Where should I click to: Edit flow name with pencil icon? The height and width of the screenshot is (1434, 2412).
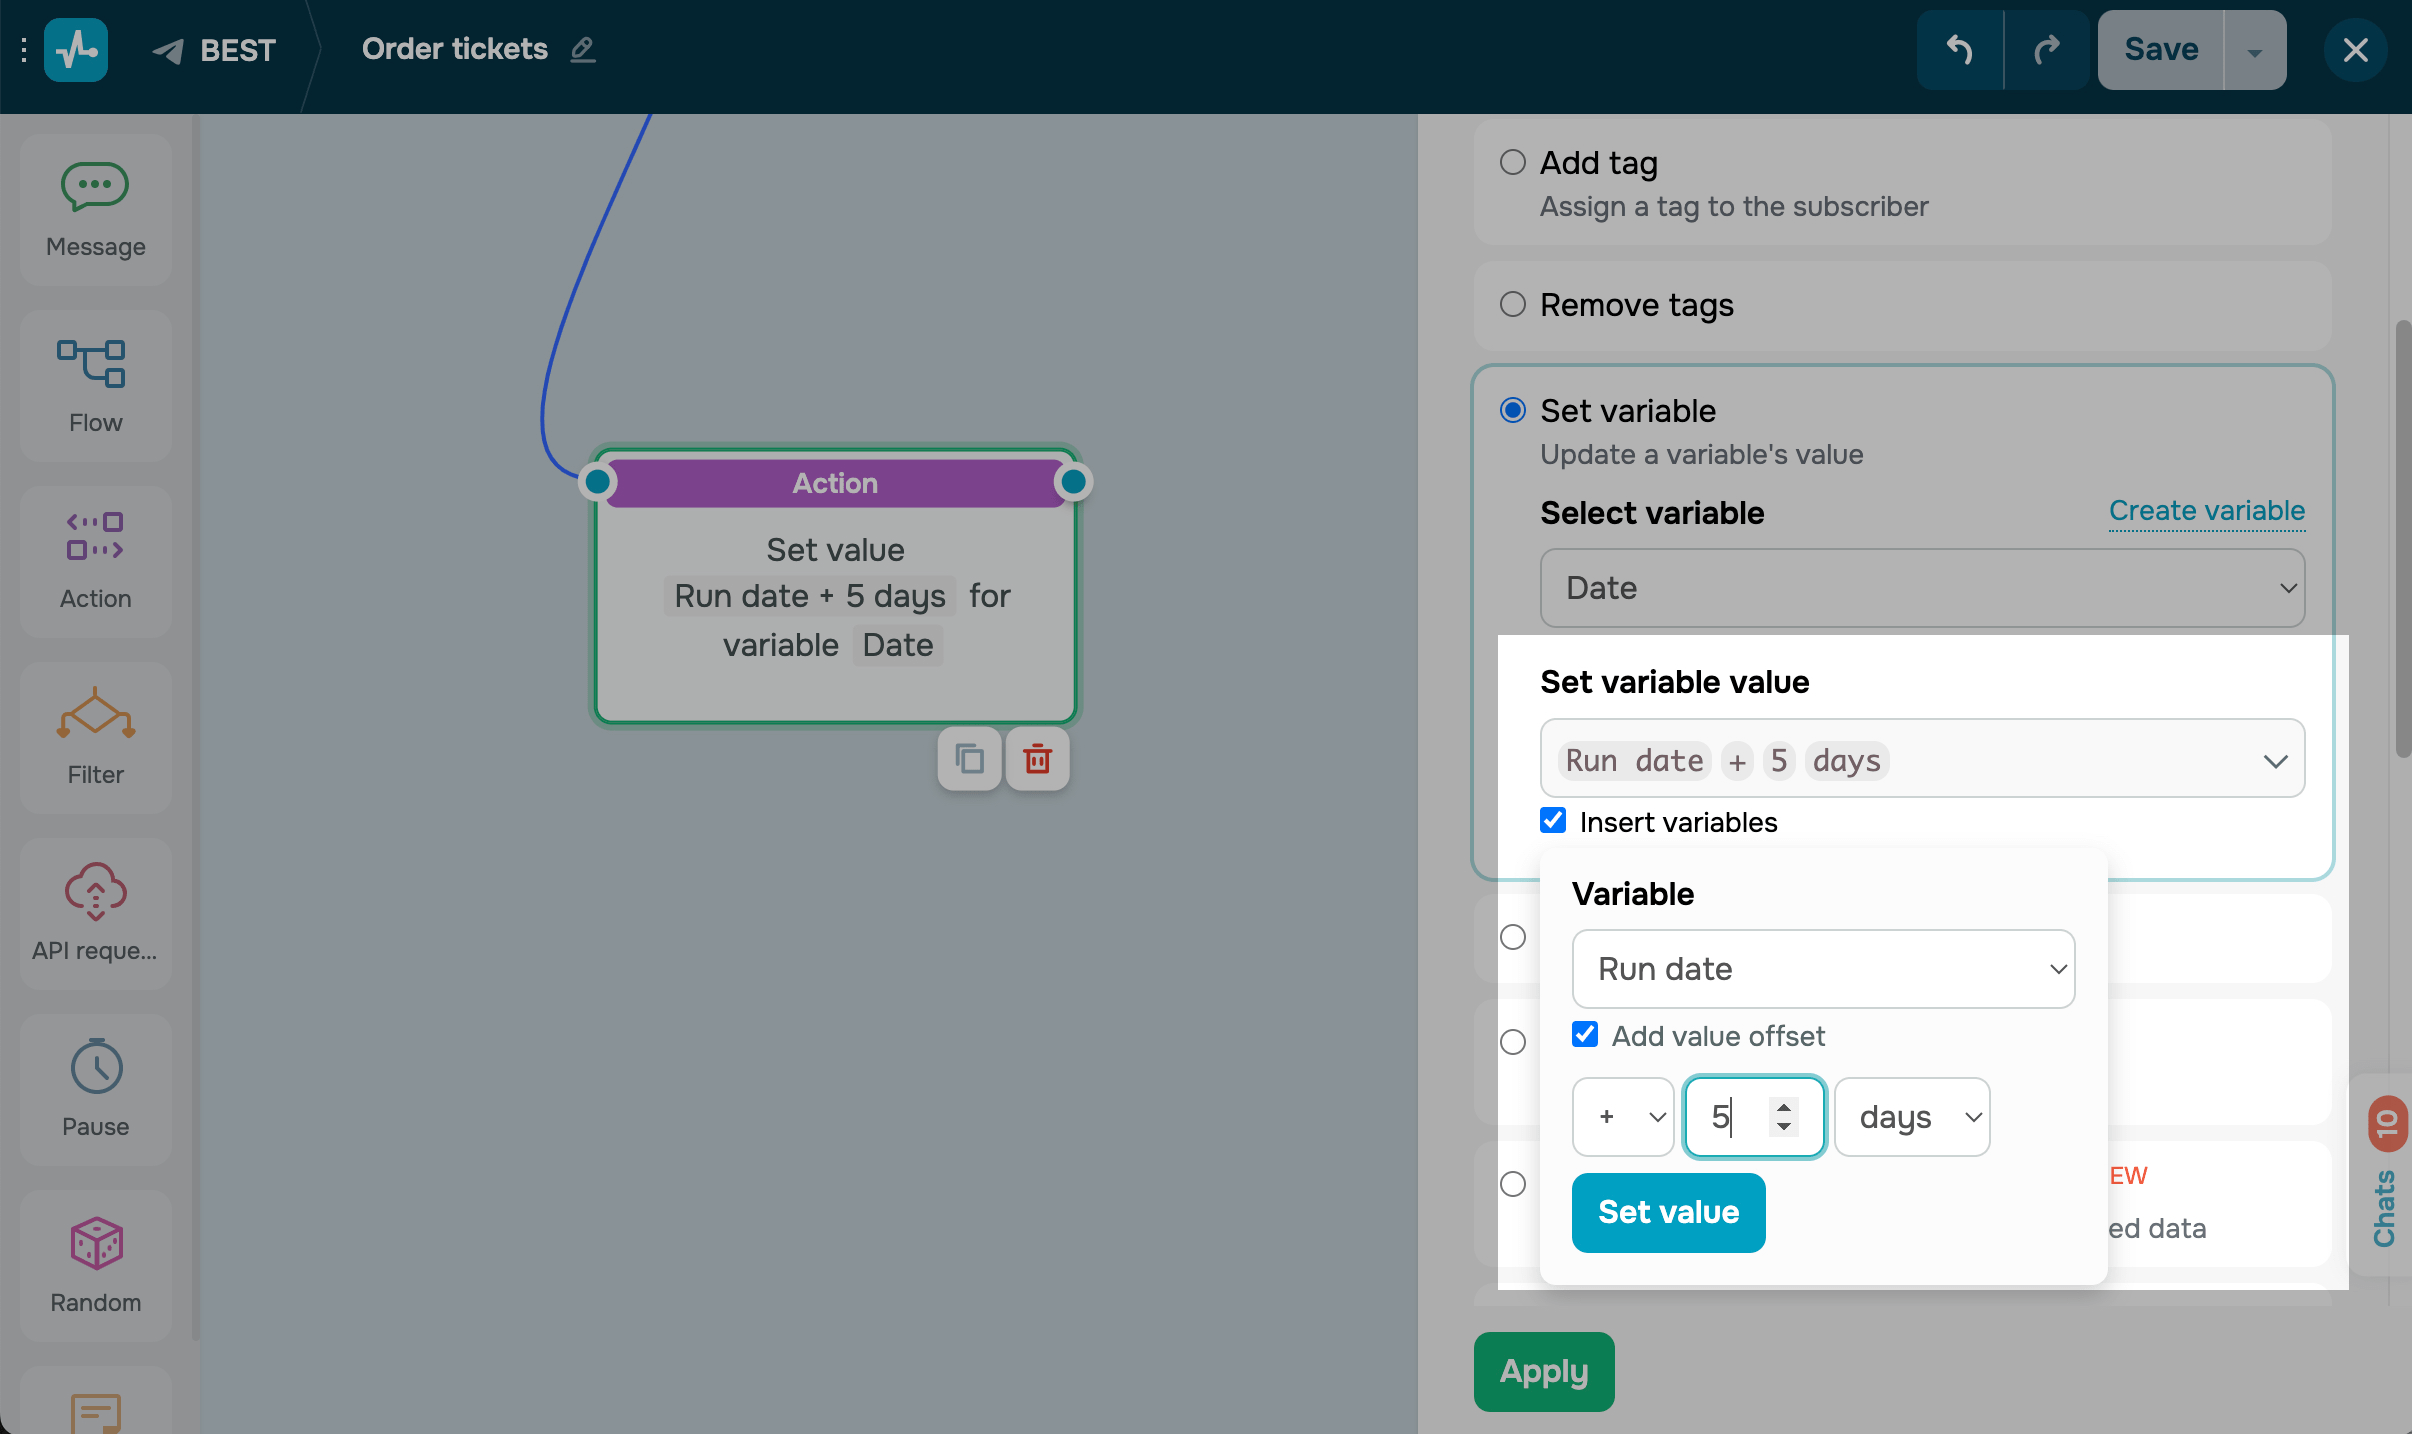pyautogui.click(x=583, y=49)
